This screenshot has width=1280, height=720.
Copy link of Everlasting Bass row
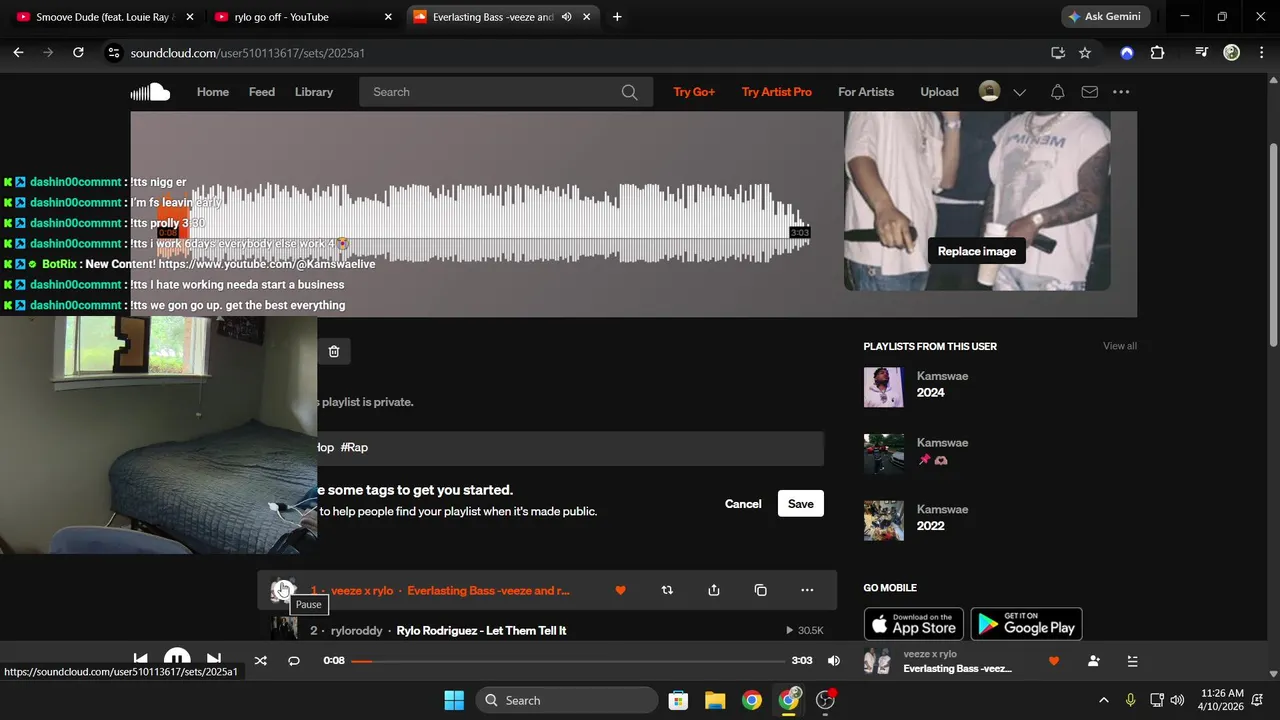pyautogui.click(x=760, y=590)
